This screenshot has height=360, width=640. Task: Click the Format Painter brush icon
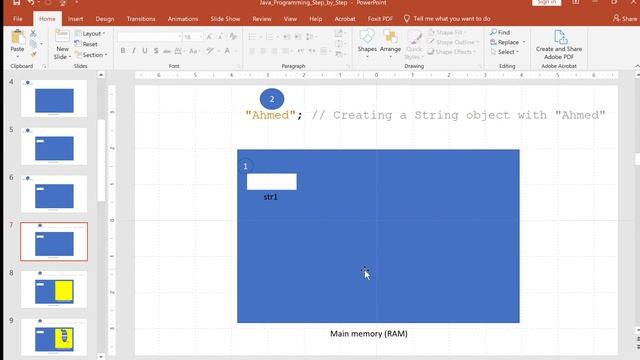33,54
